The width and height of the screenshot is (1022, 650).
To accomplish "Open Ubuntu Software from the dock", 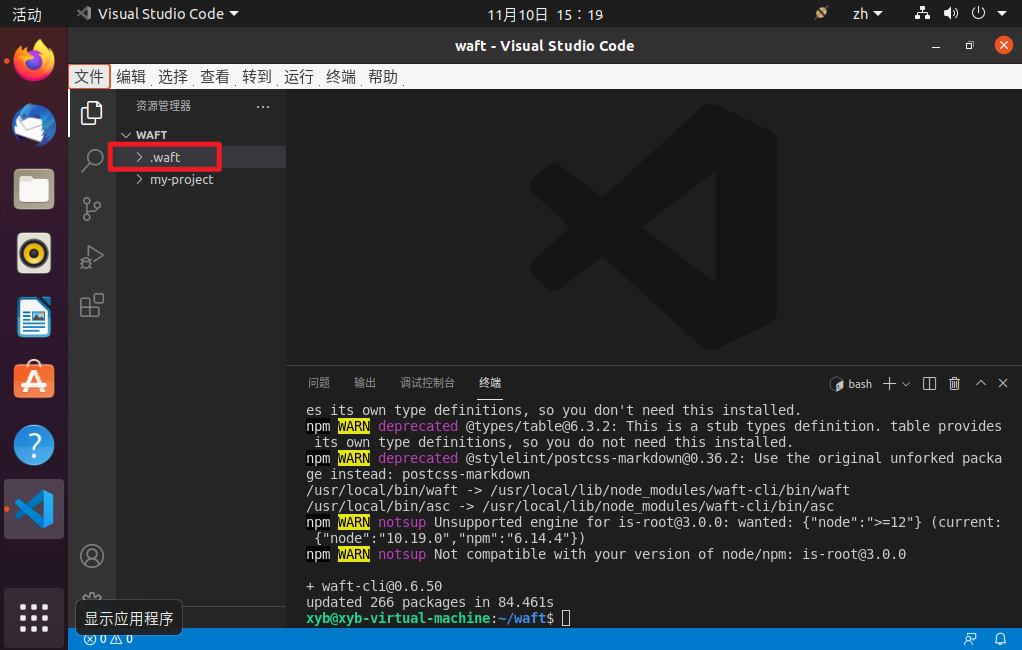I will tap(34, 380).
